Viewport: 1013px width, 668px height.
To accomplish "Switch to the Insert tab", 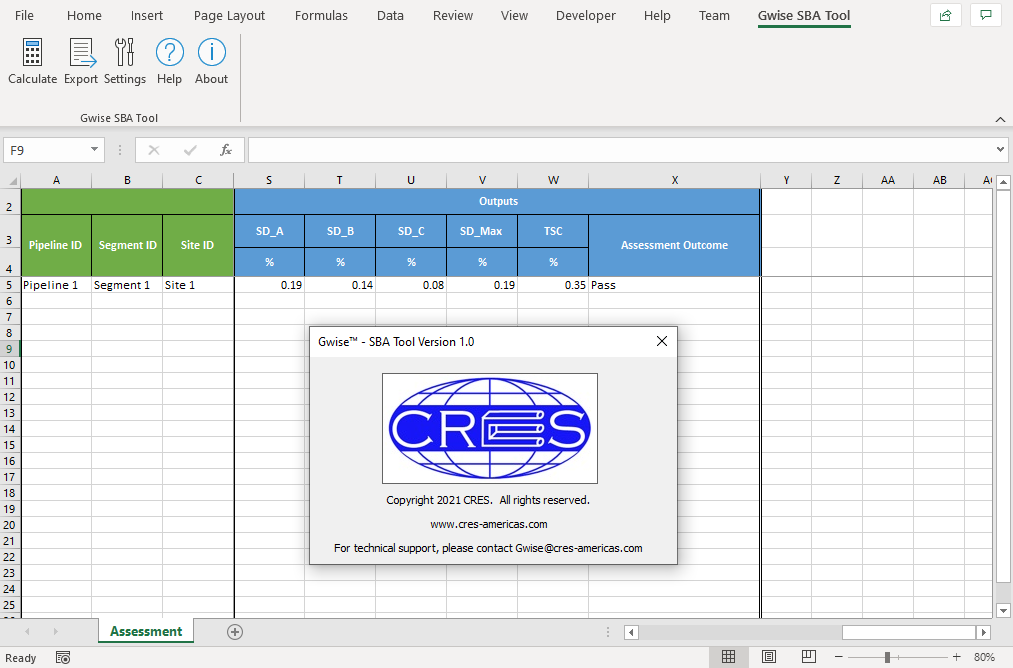I will coord(147,16).
